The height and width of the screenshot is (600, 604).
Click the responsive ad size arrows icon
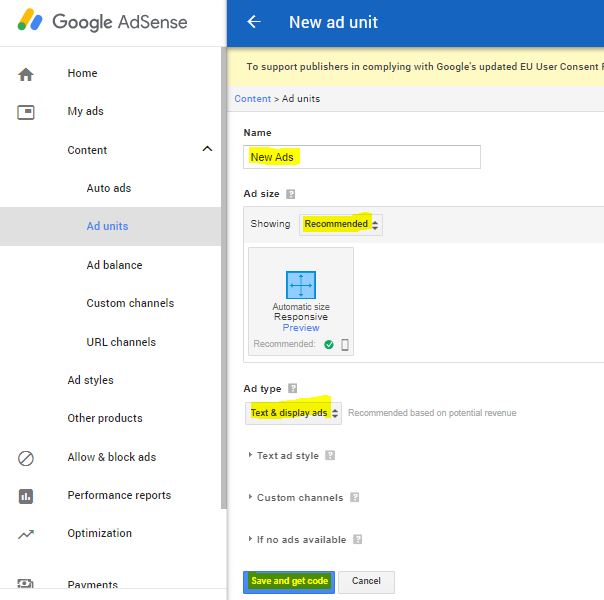coord(301,285)
